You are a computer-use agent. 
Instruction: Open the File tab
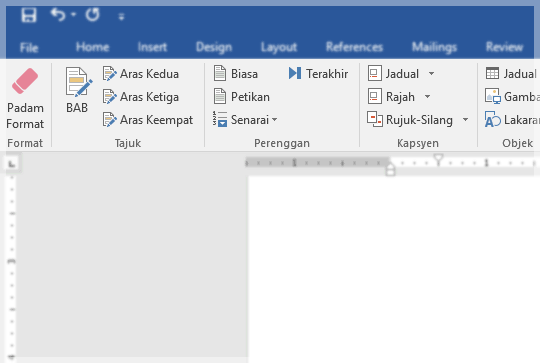tap(29, 47)
